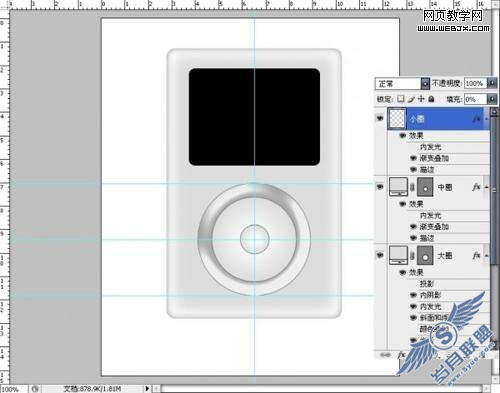Select 大圈 layer vector mask thumbnail

(x=425, y=256)
